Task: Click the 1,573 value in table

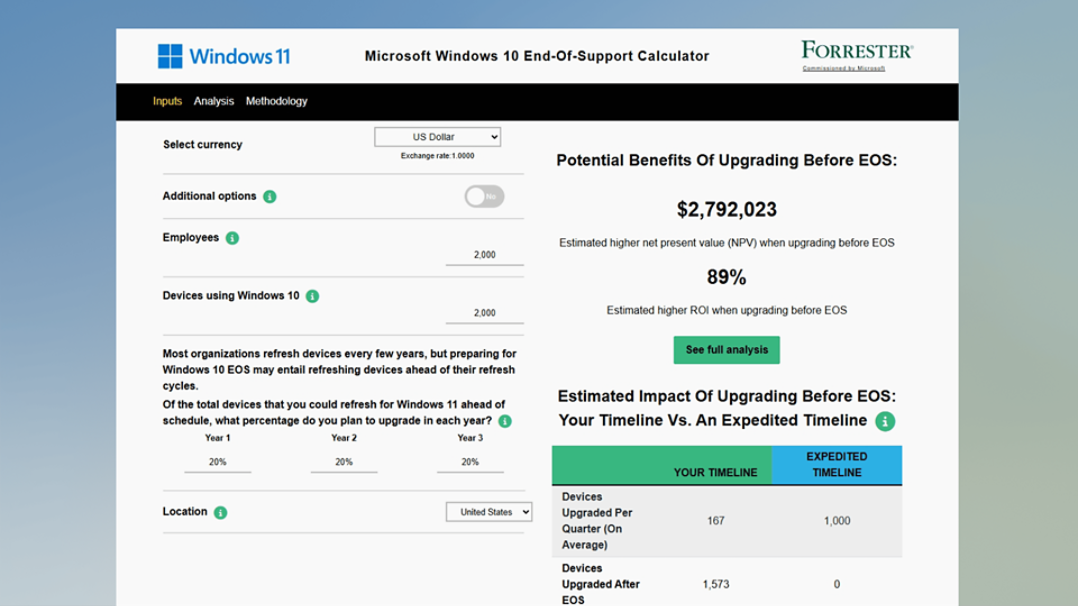Action: pos(716,584)
